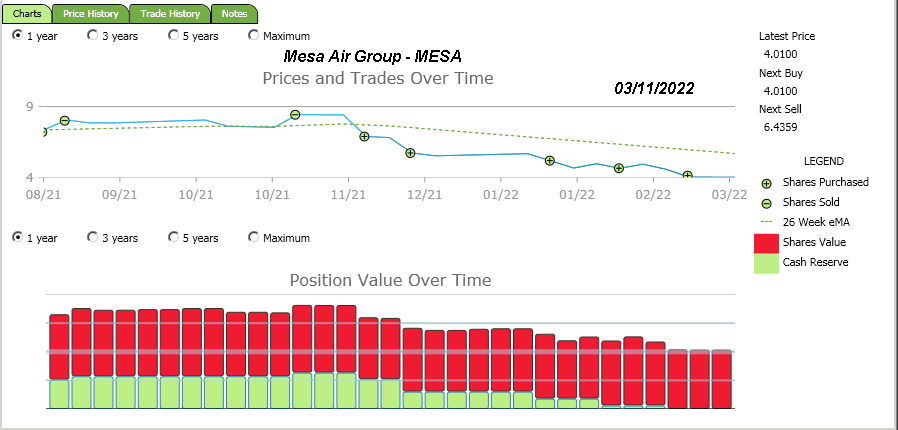
Task: Select 3 years on the price chart
Action: pyautogui.click(x=93, y=35)
